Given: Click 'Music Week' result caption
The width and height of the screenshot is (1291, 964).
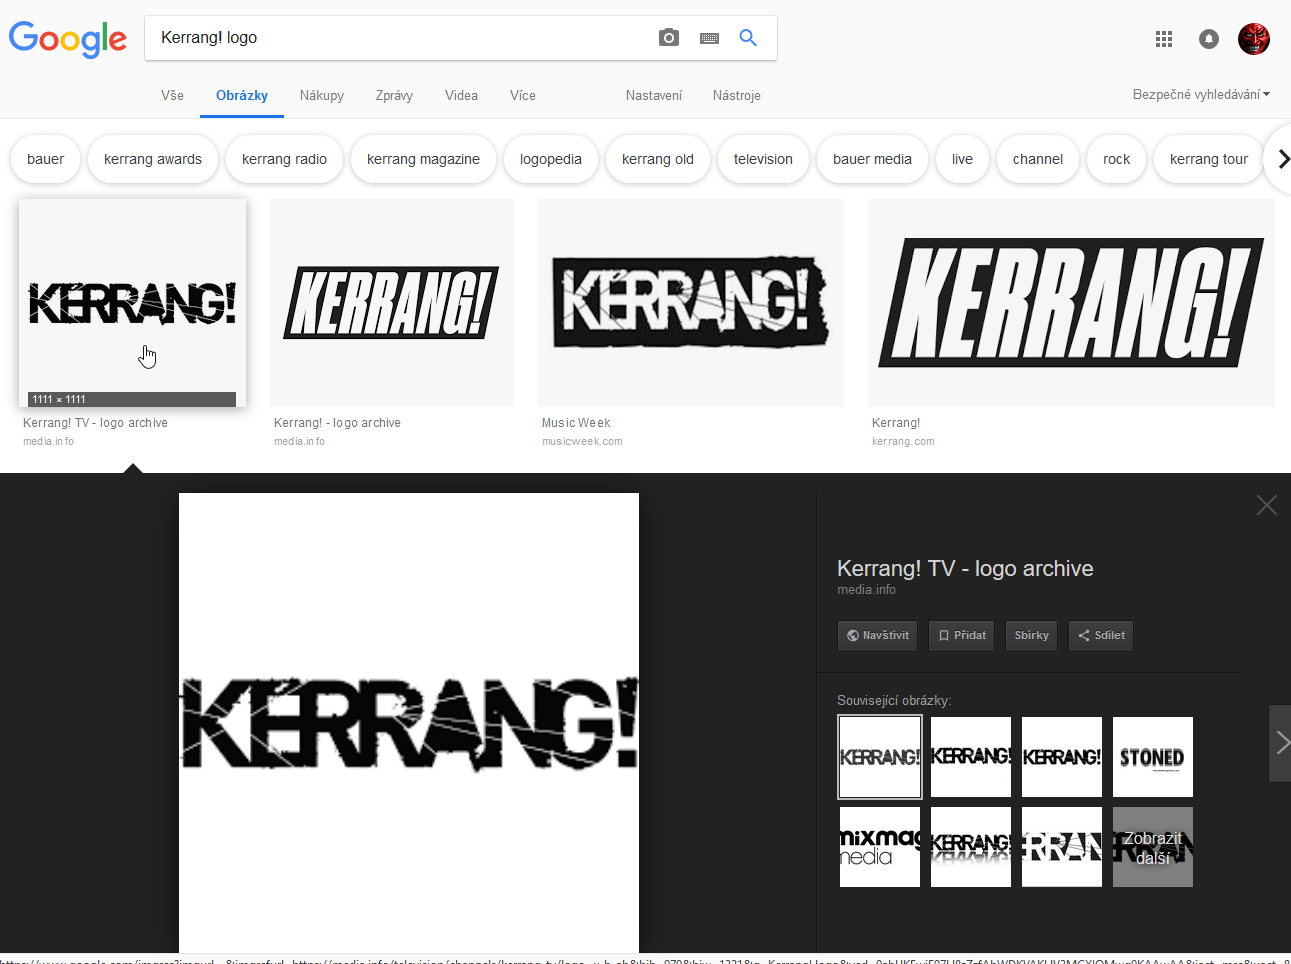Looking at the screenshot, I should (x=576, y=423).
